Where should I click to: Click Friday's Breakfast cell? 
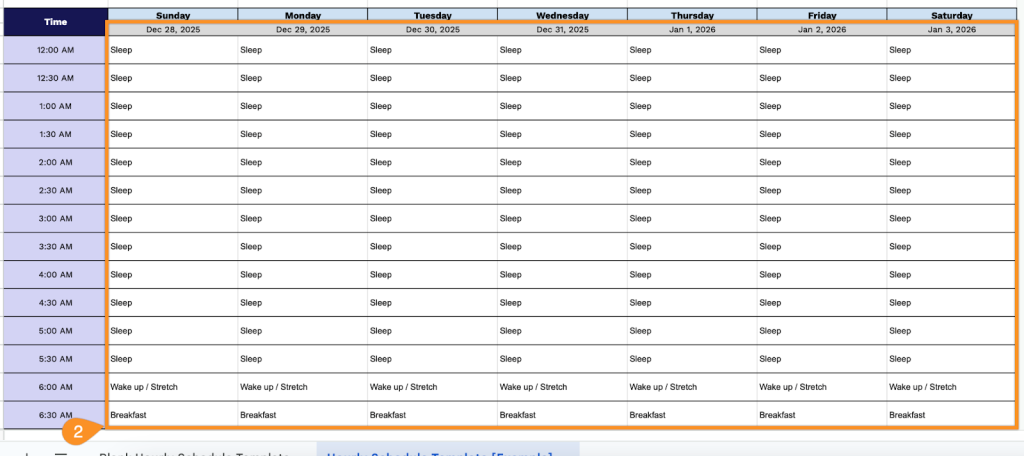[x=821, y=414]
